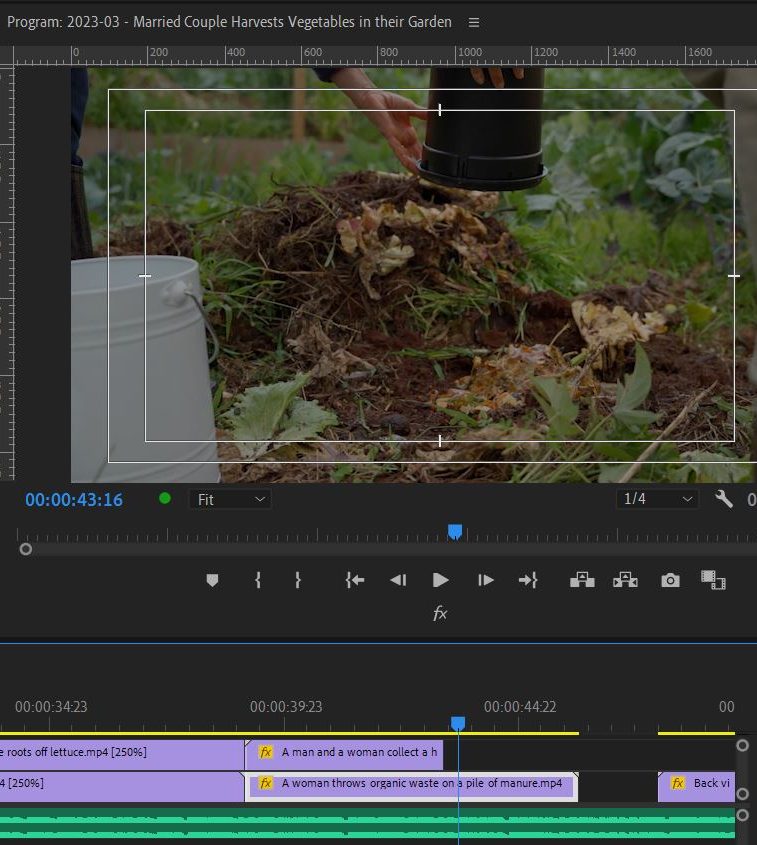The height and width of the screenshot is (845, 757).
Task: Click fx badge on 'A woman throws' clip
Action: tap(266, 783)
